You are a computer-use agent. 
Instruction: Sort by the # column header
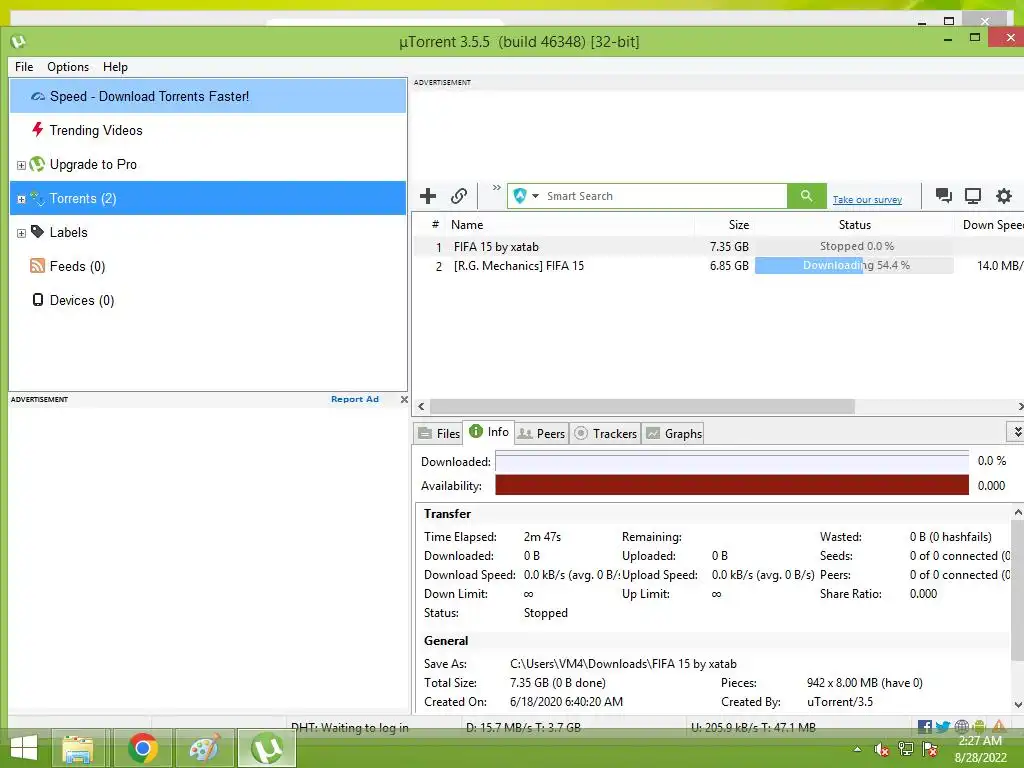coord(435,225)
